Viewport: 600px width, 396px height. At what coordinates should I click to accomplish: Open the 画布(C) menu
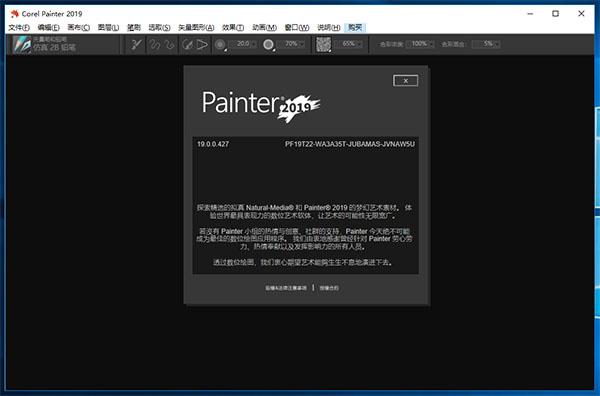(78, 28)
